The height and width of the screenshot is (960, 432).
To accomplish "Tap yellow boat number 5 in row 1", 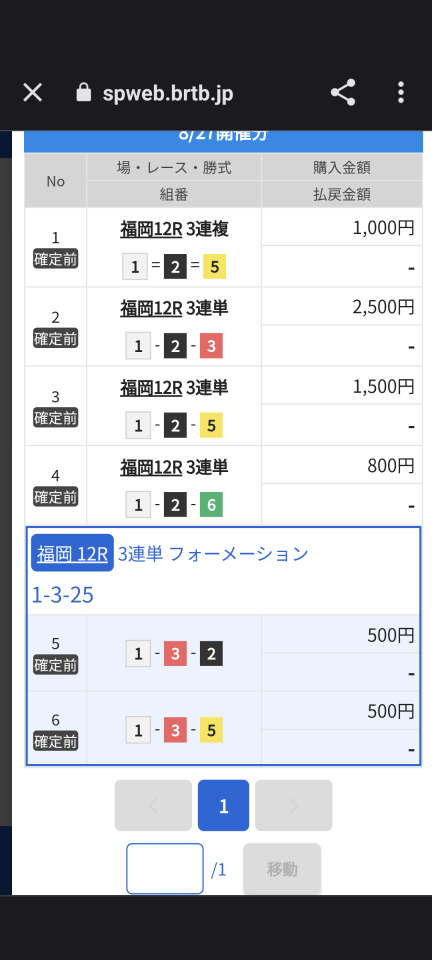I will point(214,267).
